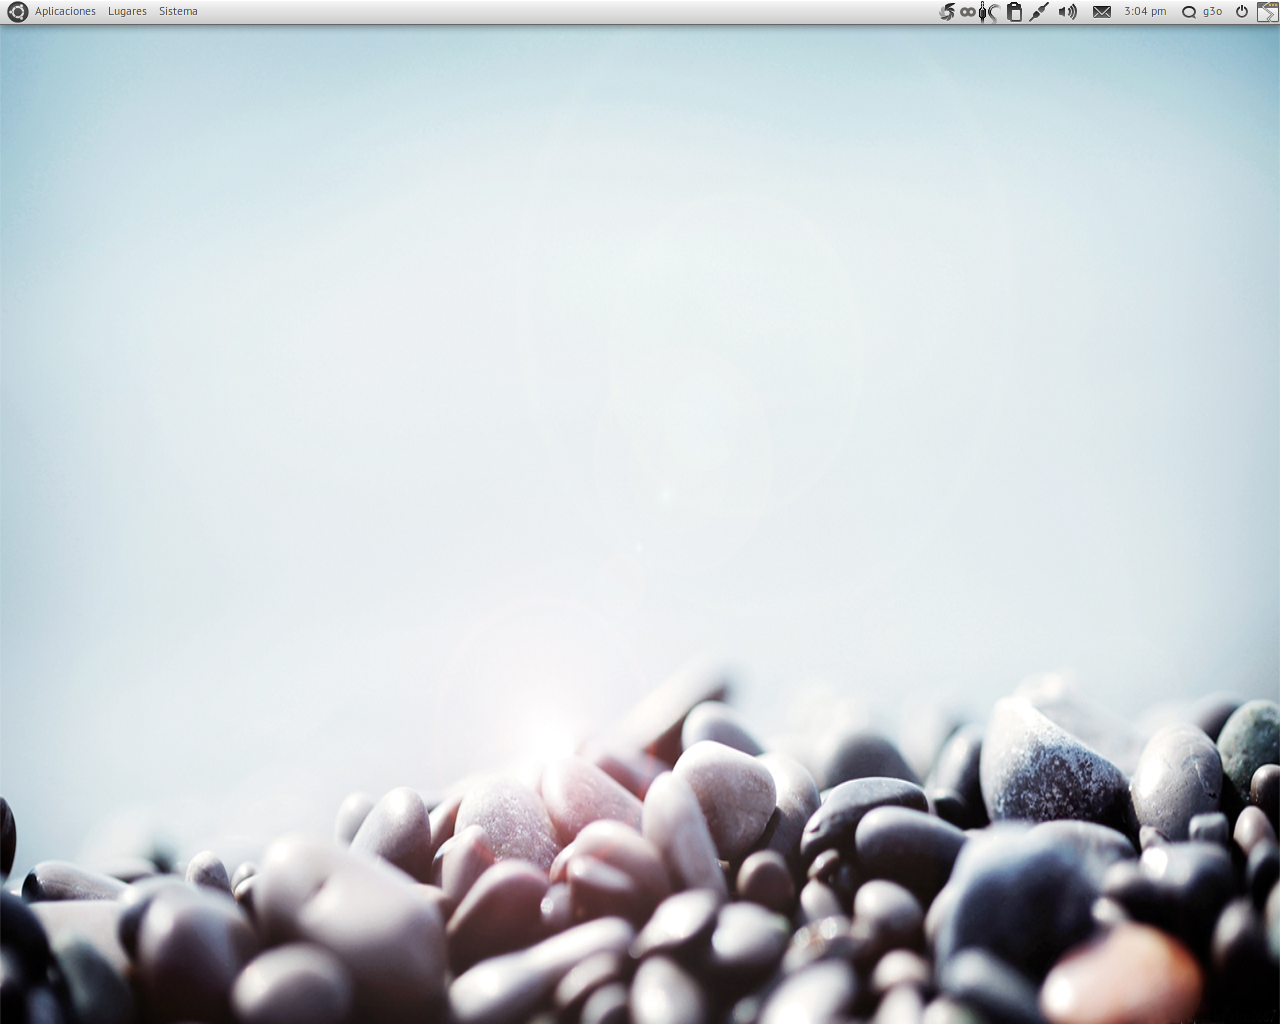Open the power session menu icon
The width and height of the screenshot is (1280, 1024).
pyautogui.click(x=1242, y=12)
